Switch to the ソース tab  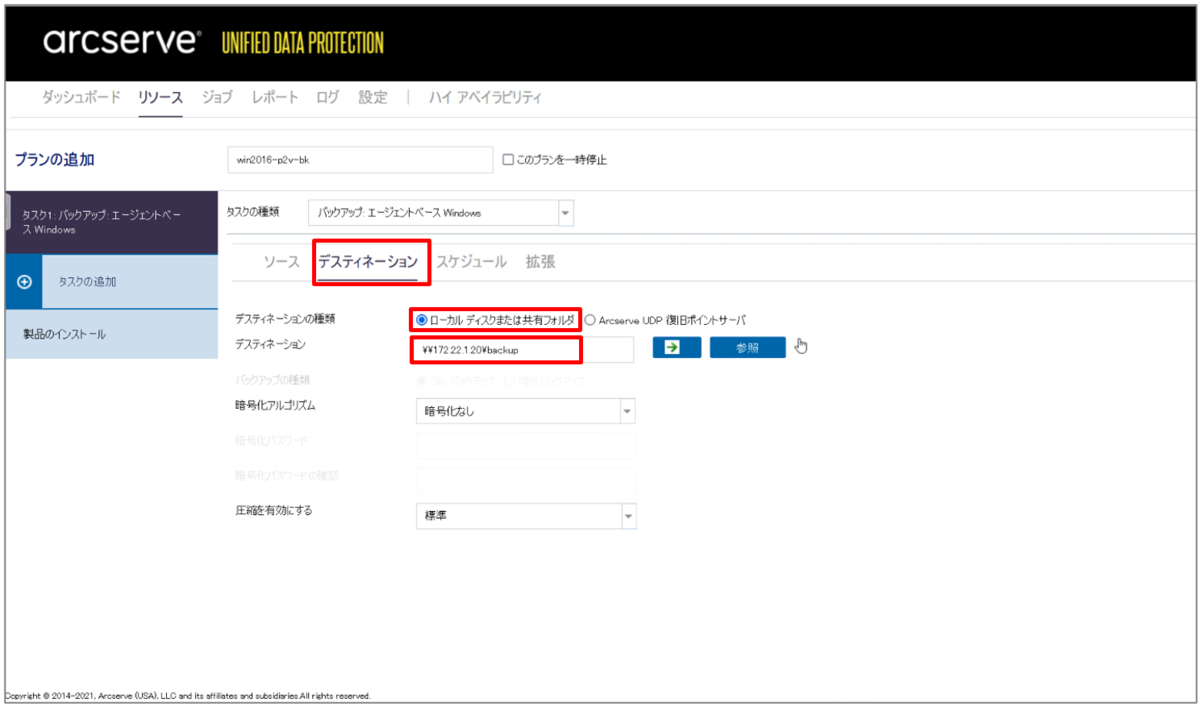tap(281, 262)
